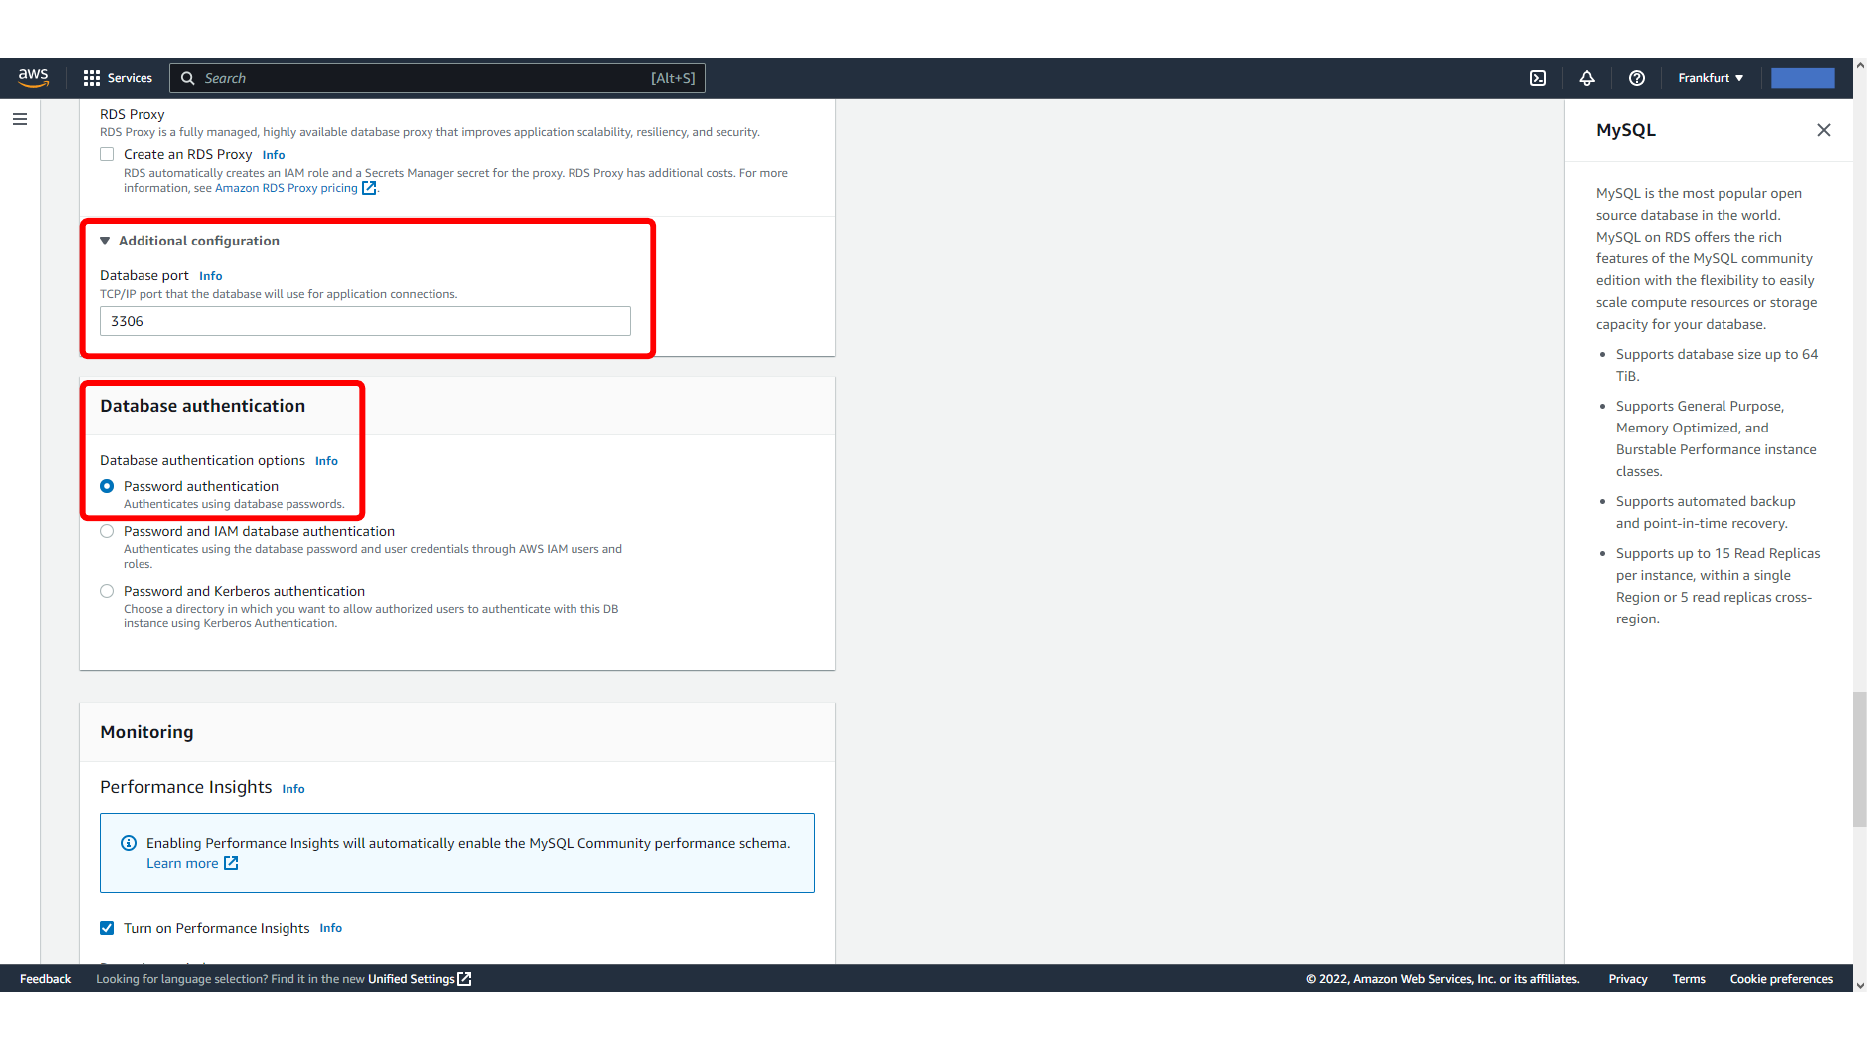
Task: Open the Amazon RDS Proxy pricing link
Action: pyautogui.click(x=286, y=188)
